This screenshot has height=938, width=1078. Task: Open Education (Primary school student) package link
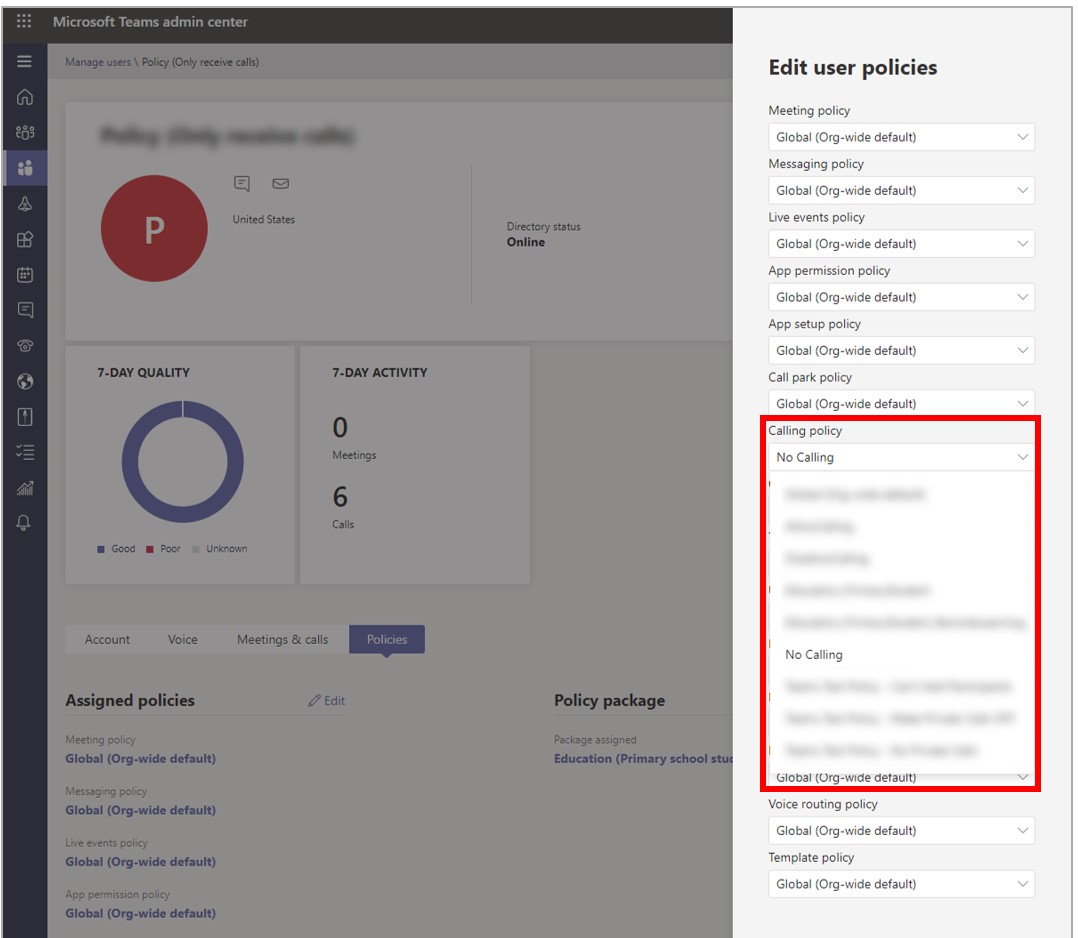click(x=643, y=759)
